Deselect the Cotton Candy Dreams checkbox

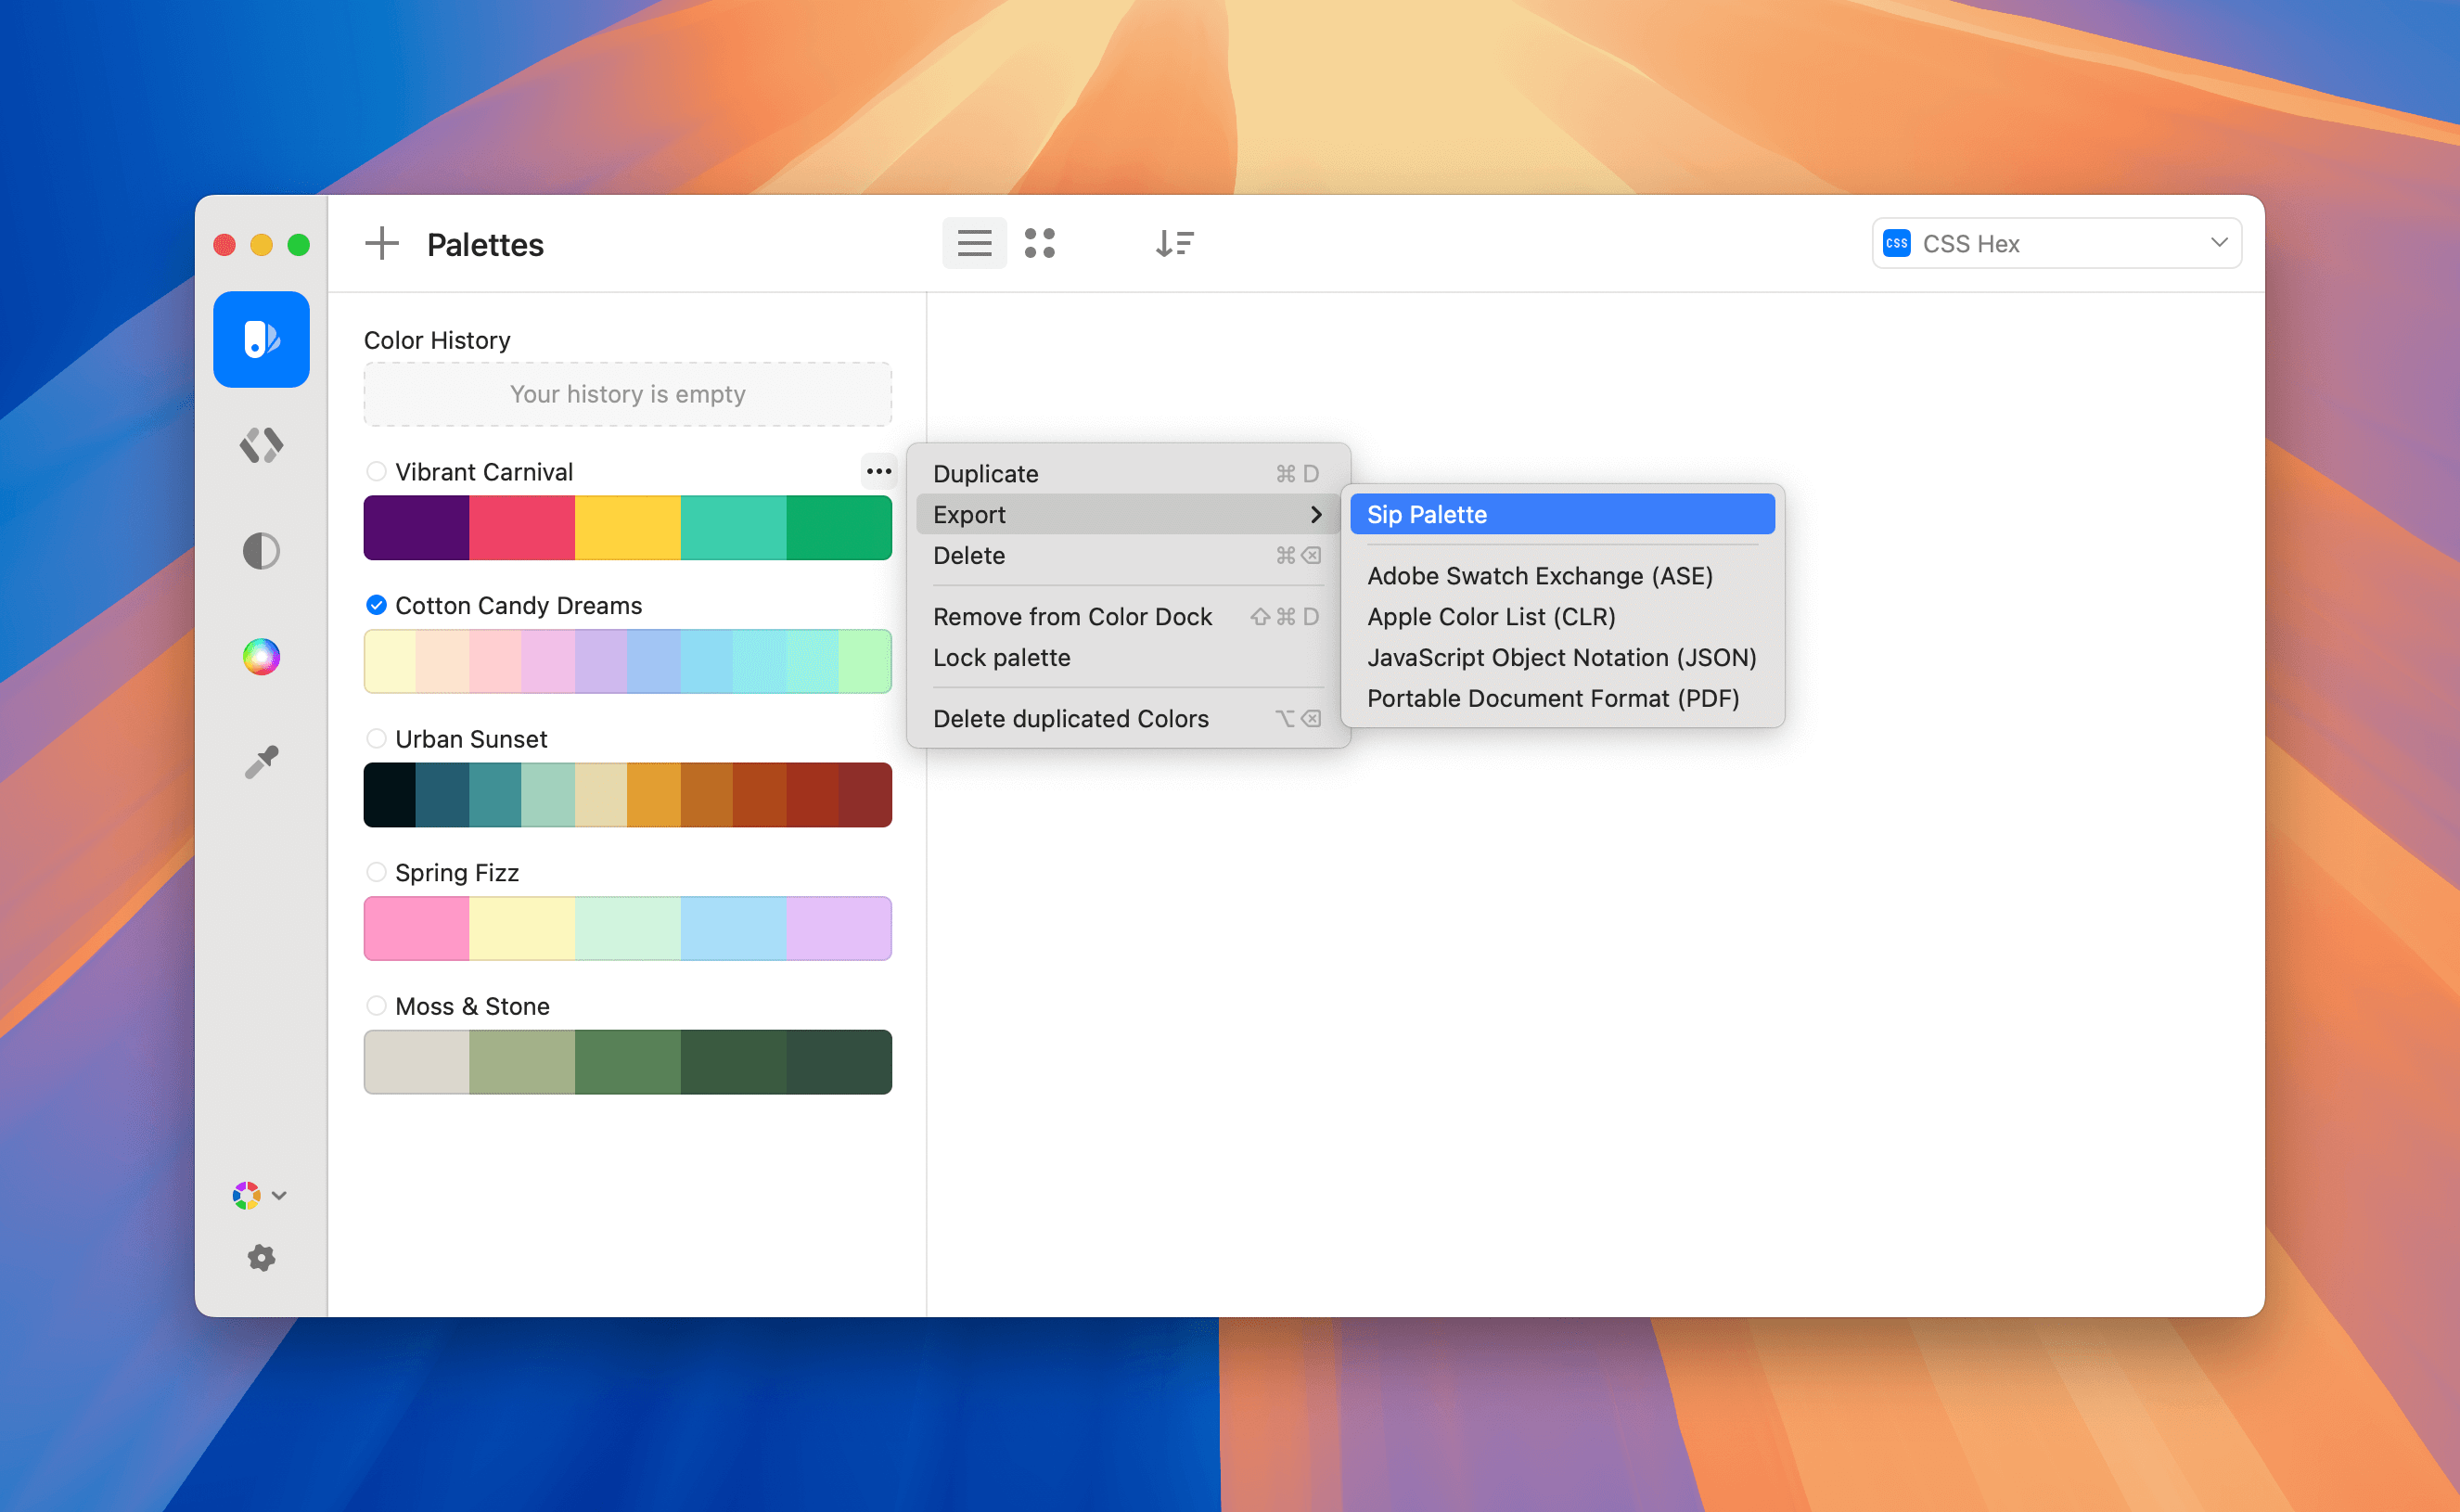coord(377,605)
